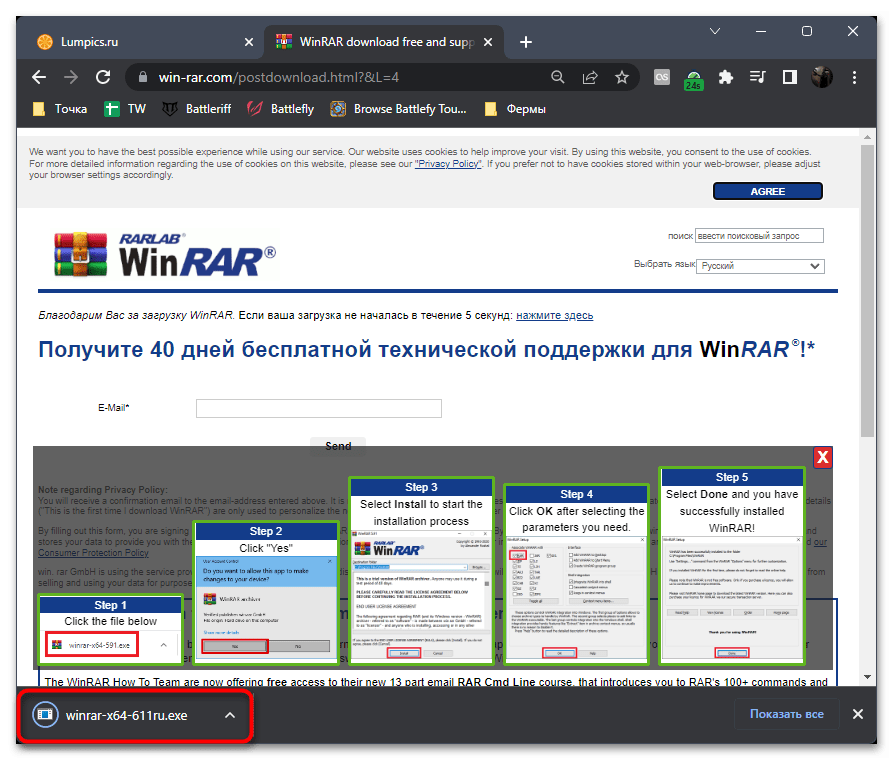The width and height of the screenshot is (893, 760).
Task: Go back to the previous page
Action: tap(39, 77)
